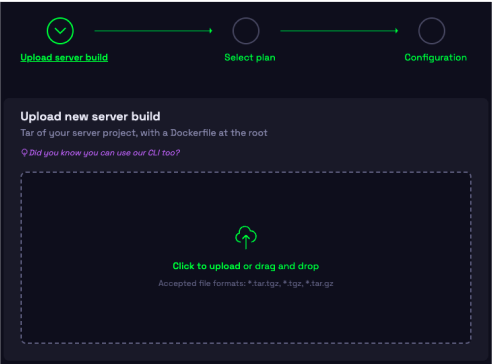Click the lightbulb tip icon

(24, 153)
